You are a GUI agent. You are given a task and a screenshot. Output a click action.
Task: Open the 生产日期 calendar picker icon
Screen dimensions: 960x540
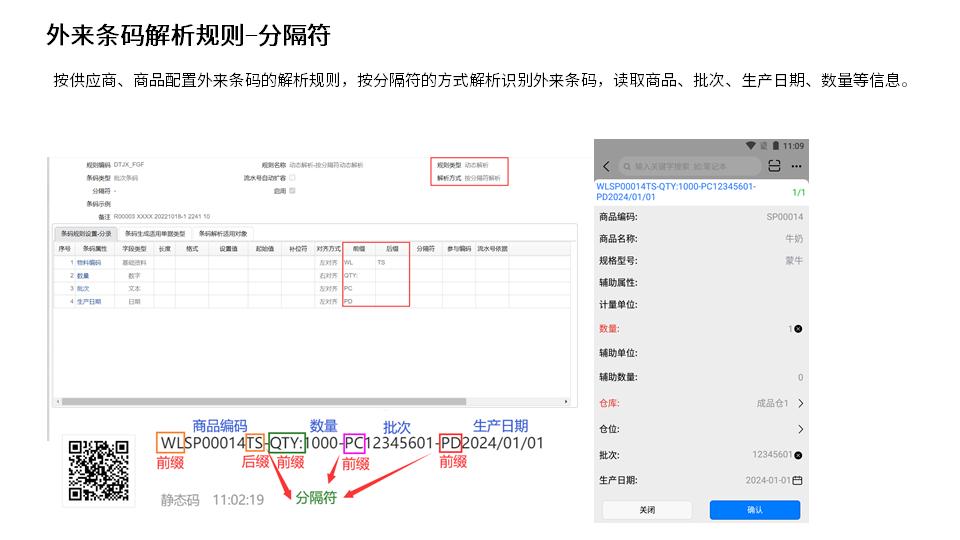pos(798,480)
